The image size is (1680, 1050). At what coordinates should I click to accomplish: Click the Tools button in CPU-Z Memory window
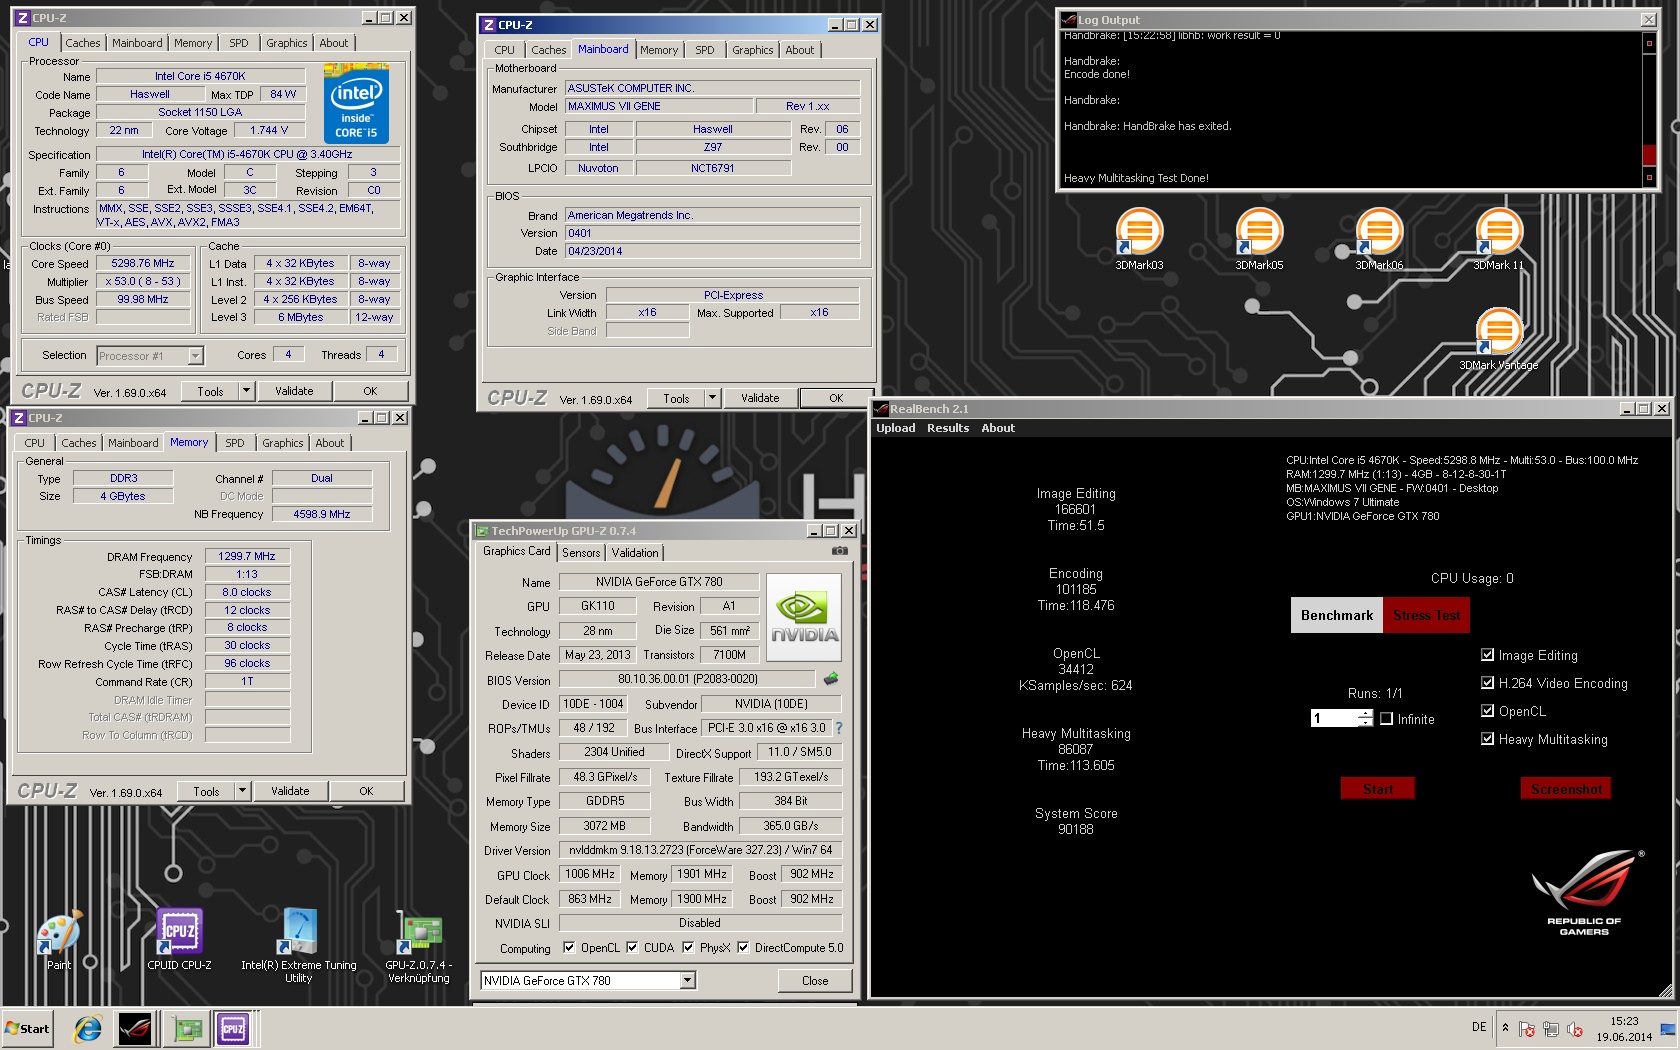[206, 791]
